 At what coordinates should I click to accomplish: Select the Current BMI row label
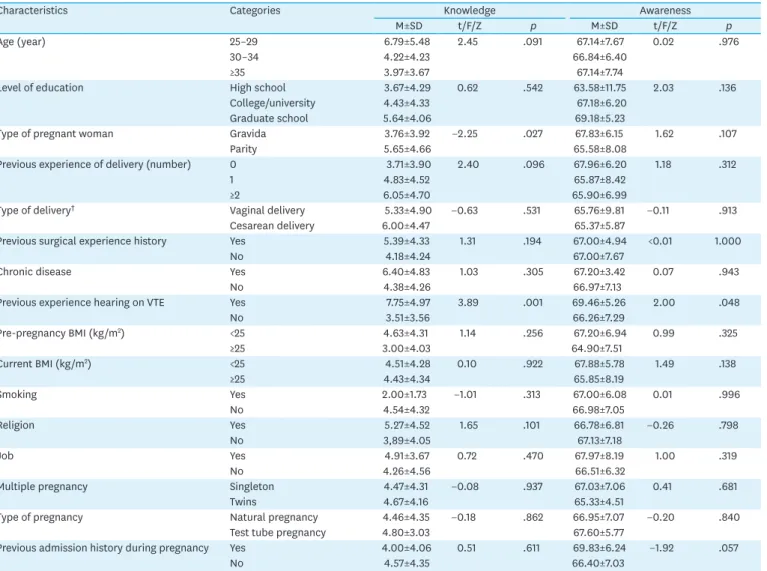[x=45, y=364]
